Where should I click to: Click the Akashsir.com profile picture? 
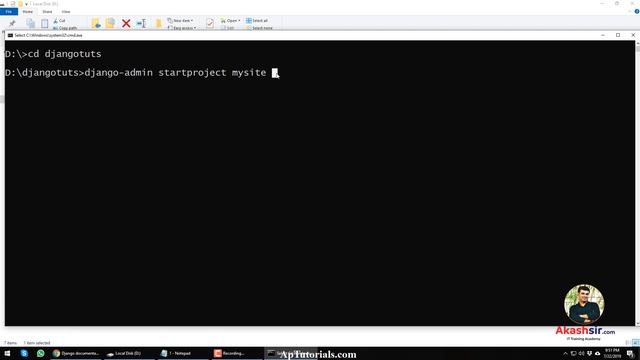[x=584, y=304]
